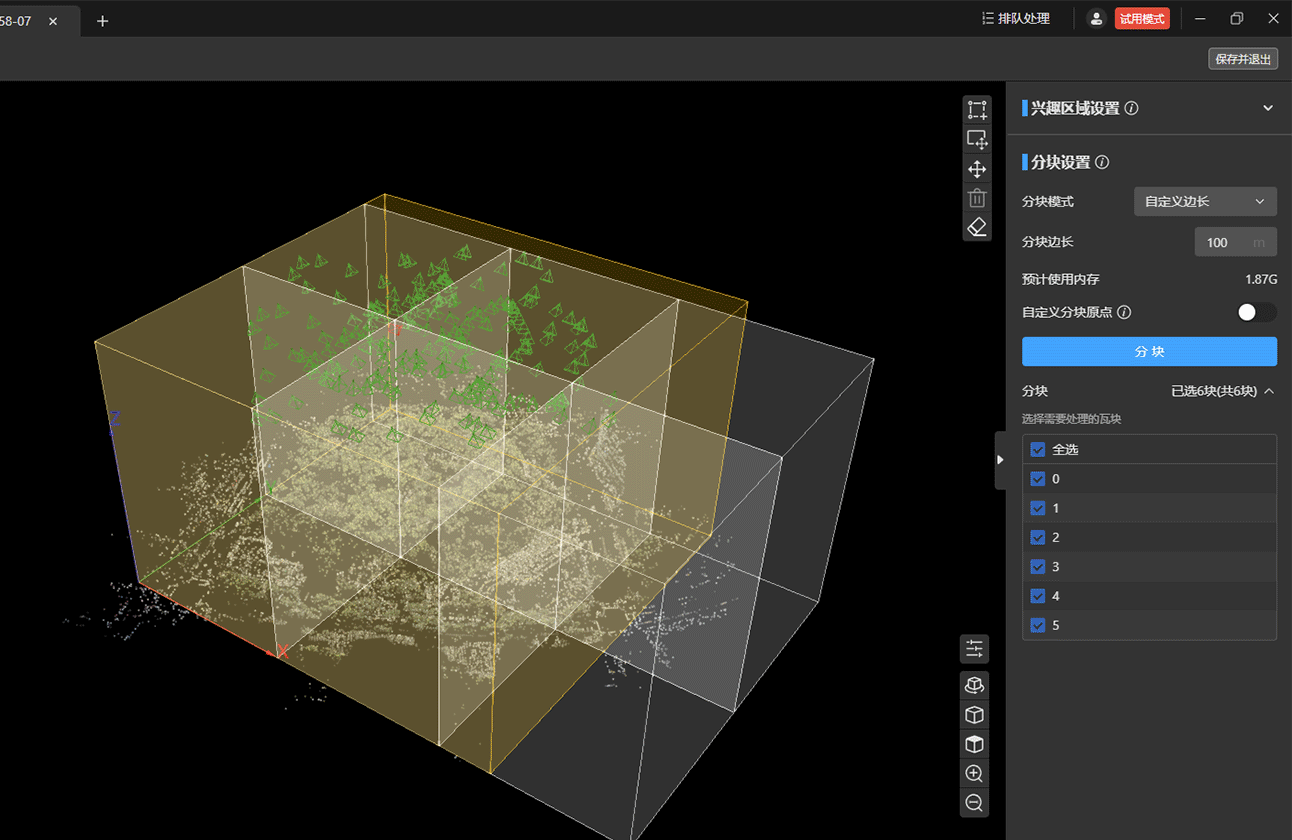This screenshot has height=840, width=1292.
Task: Click the blue 分块 button
Action: (x=1149, y=352)
